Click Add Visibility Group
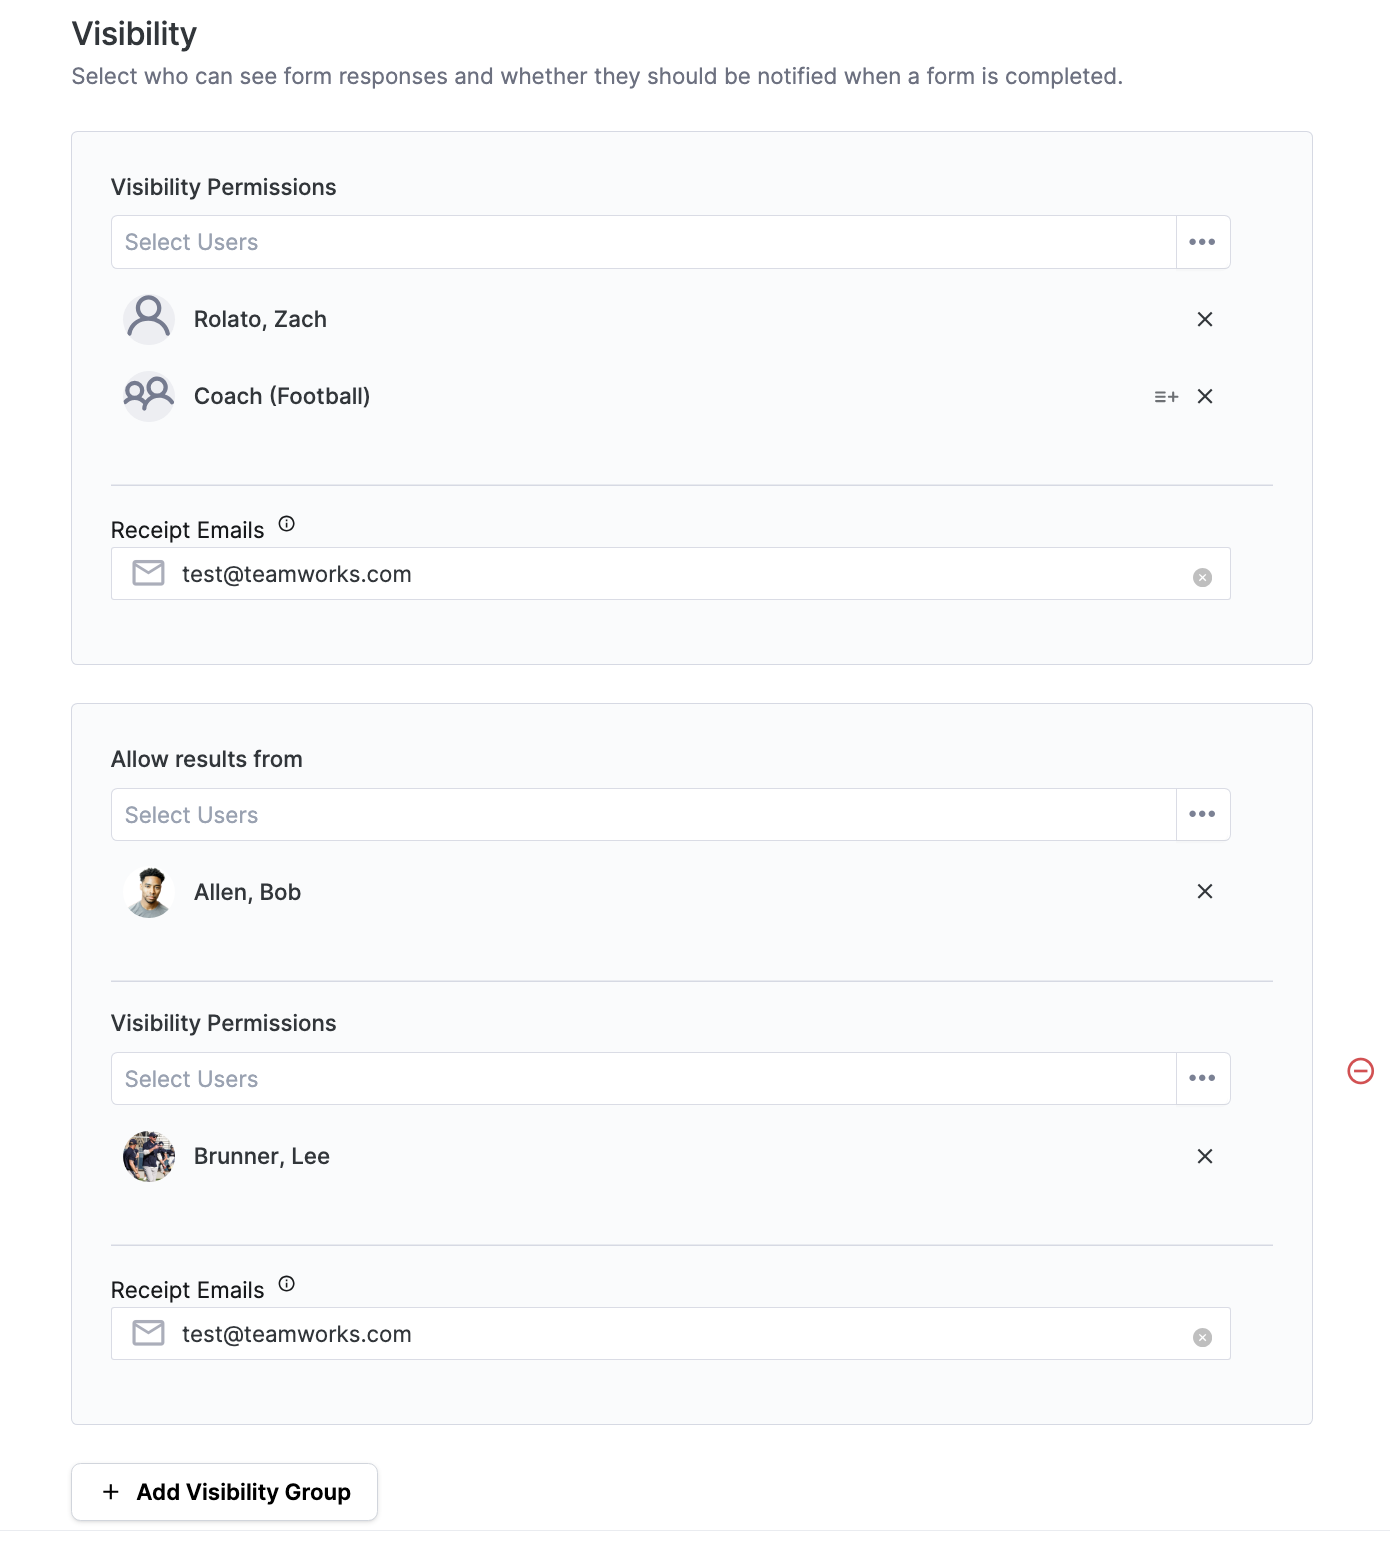This screenshot has width=1390, height=1556. 223,1491
